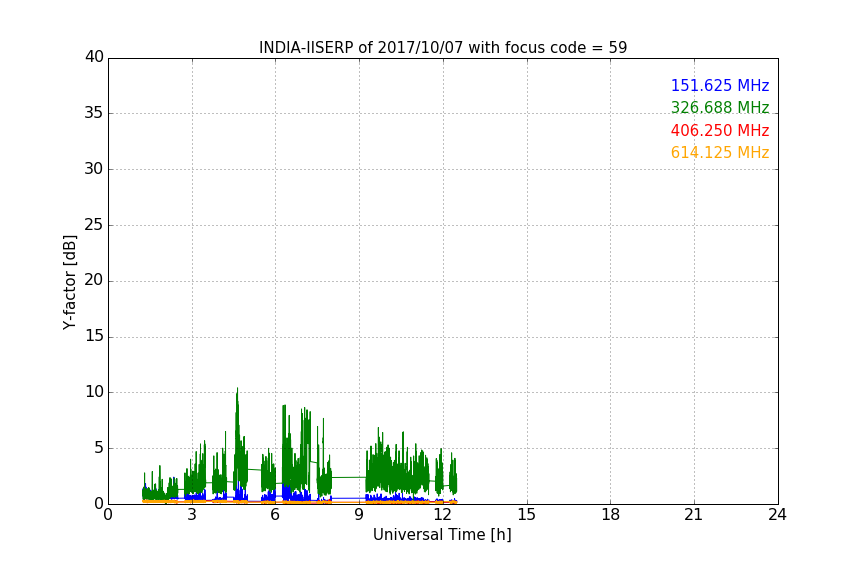Click x-axis tick label 21
864x576 pixels.
(x=694, y=515)
